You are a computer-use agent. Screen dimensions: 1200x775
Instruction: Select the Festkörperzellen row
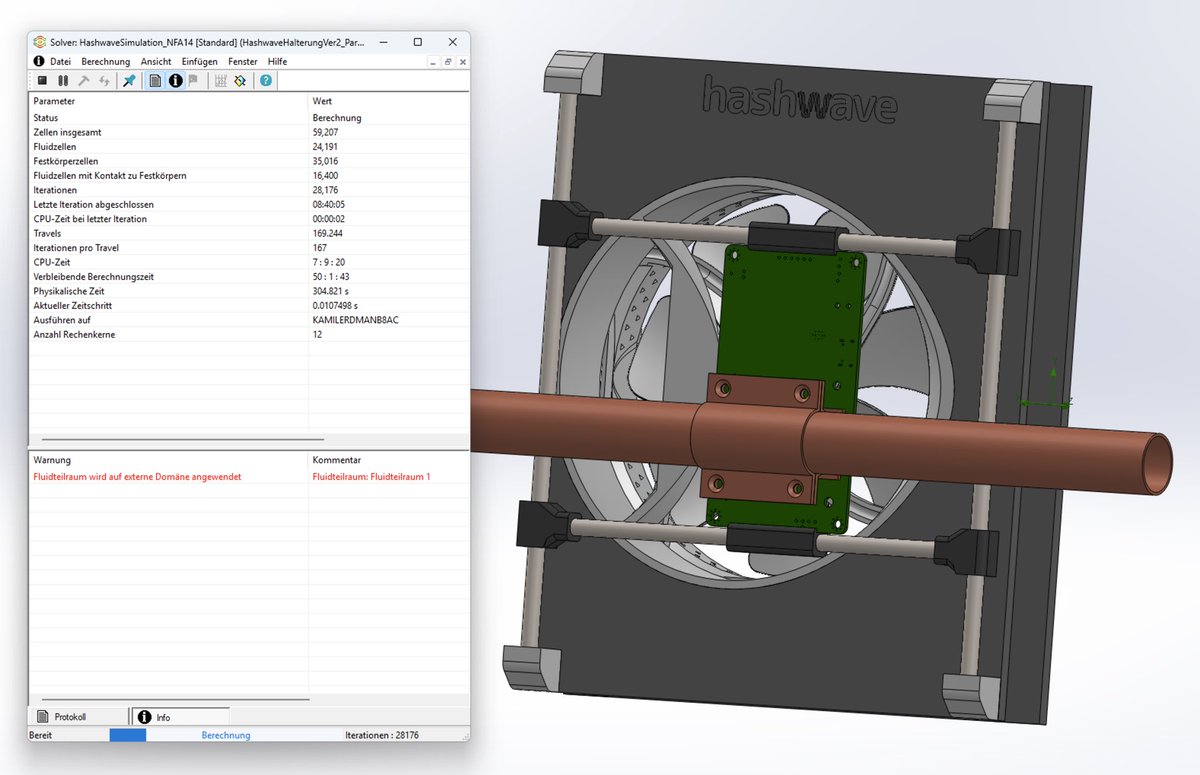(249, 161)
